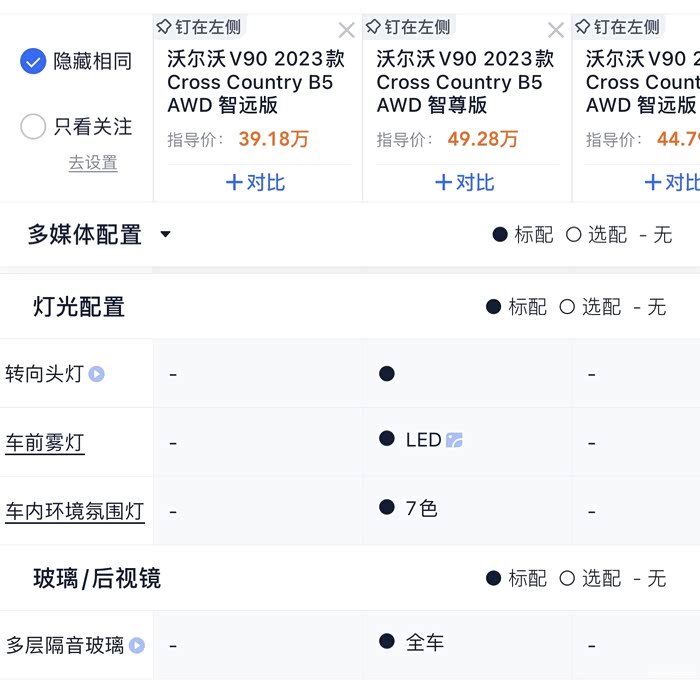
Task: Toggle the 隐藏相同 checkbox
Action: tap(34, 62)
